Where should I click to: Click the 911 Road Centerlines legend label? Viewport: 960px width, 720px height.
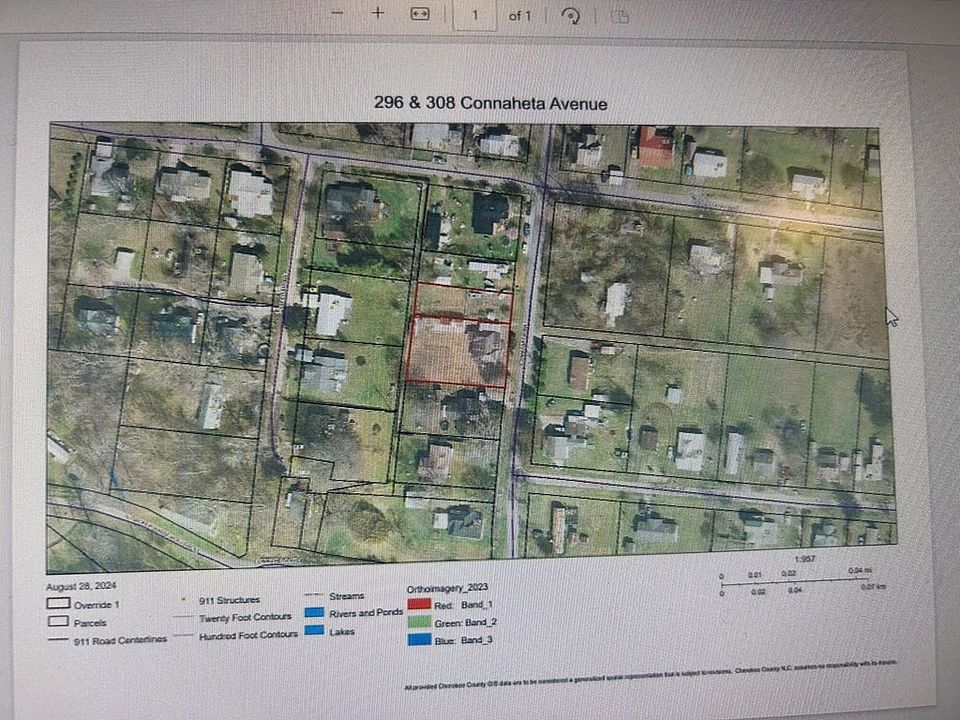pyautogui.click(x=120, y=640)
